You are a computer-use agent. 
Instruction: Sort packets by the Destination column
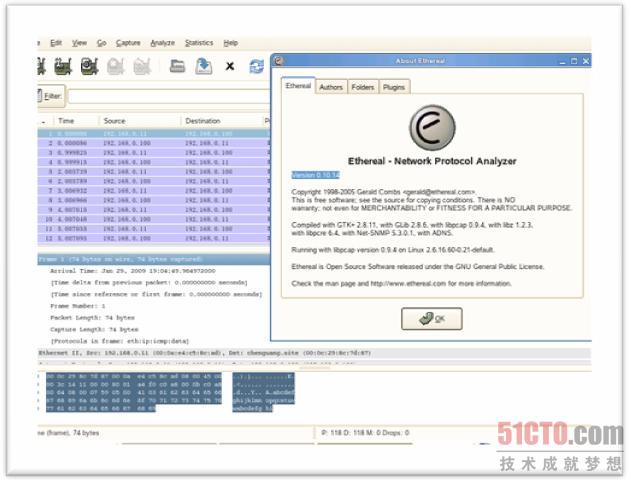(x=222, y=121)
